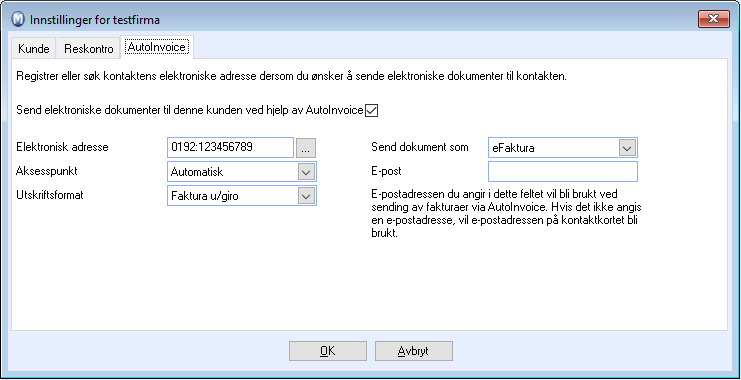
Task: Click the Elektronisk adresse label
Action: [x=62, y=147]
